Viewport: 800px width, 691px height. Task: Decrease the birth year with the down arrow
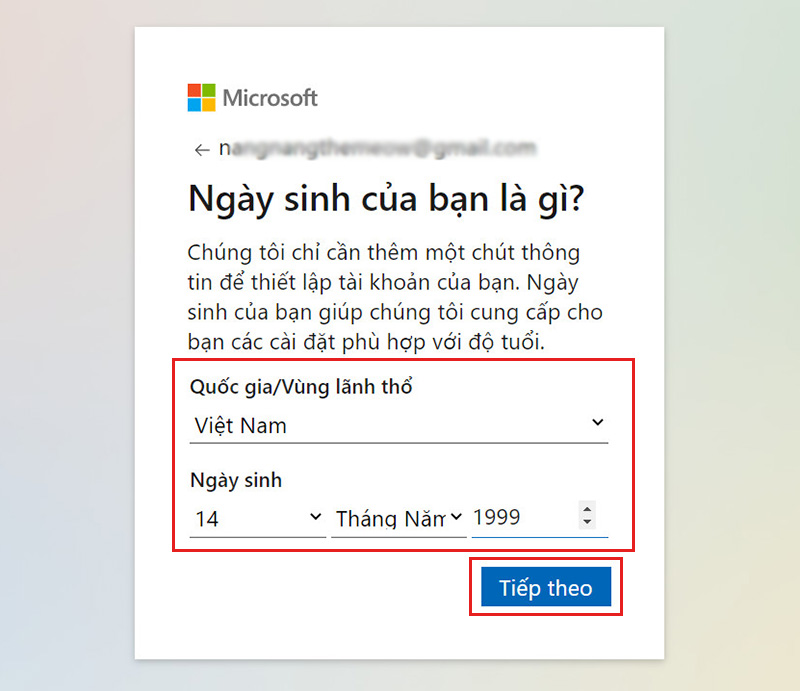point(587,522)
